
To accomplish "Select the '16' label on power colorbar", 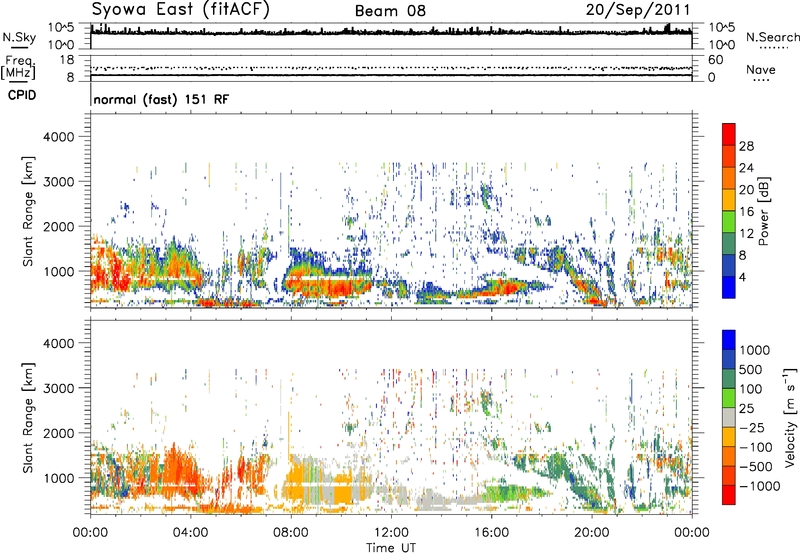I will pyautogui.click(x=746, y=212).
